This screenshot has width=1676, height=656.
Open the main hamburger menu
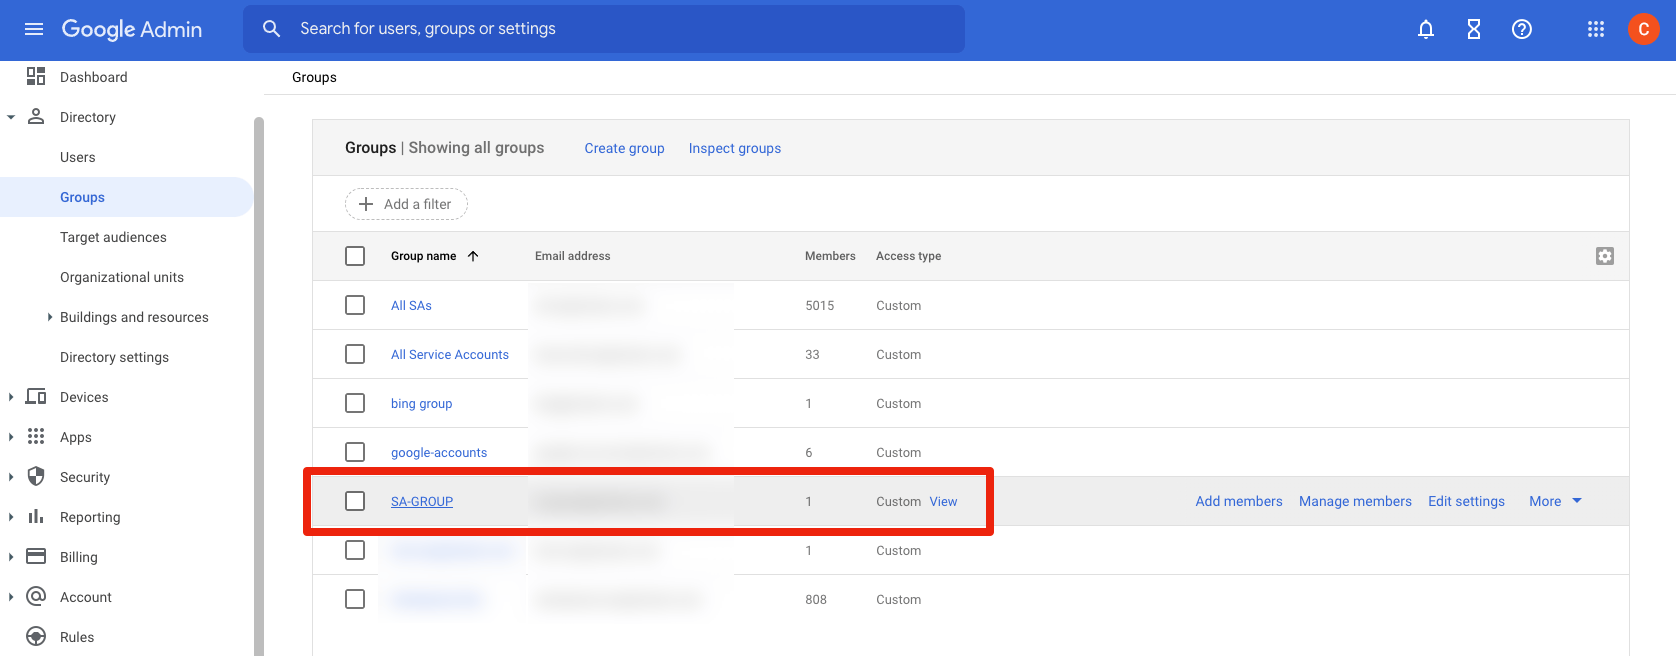point(34,29)
